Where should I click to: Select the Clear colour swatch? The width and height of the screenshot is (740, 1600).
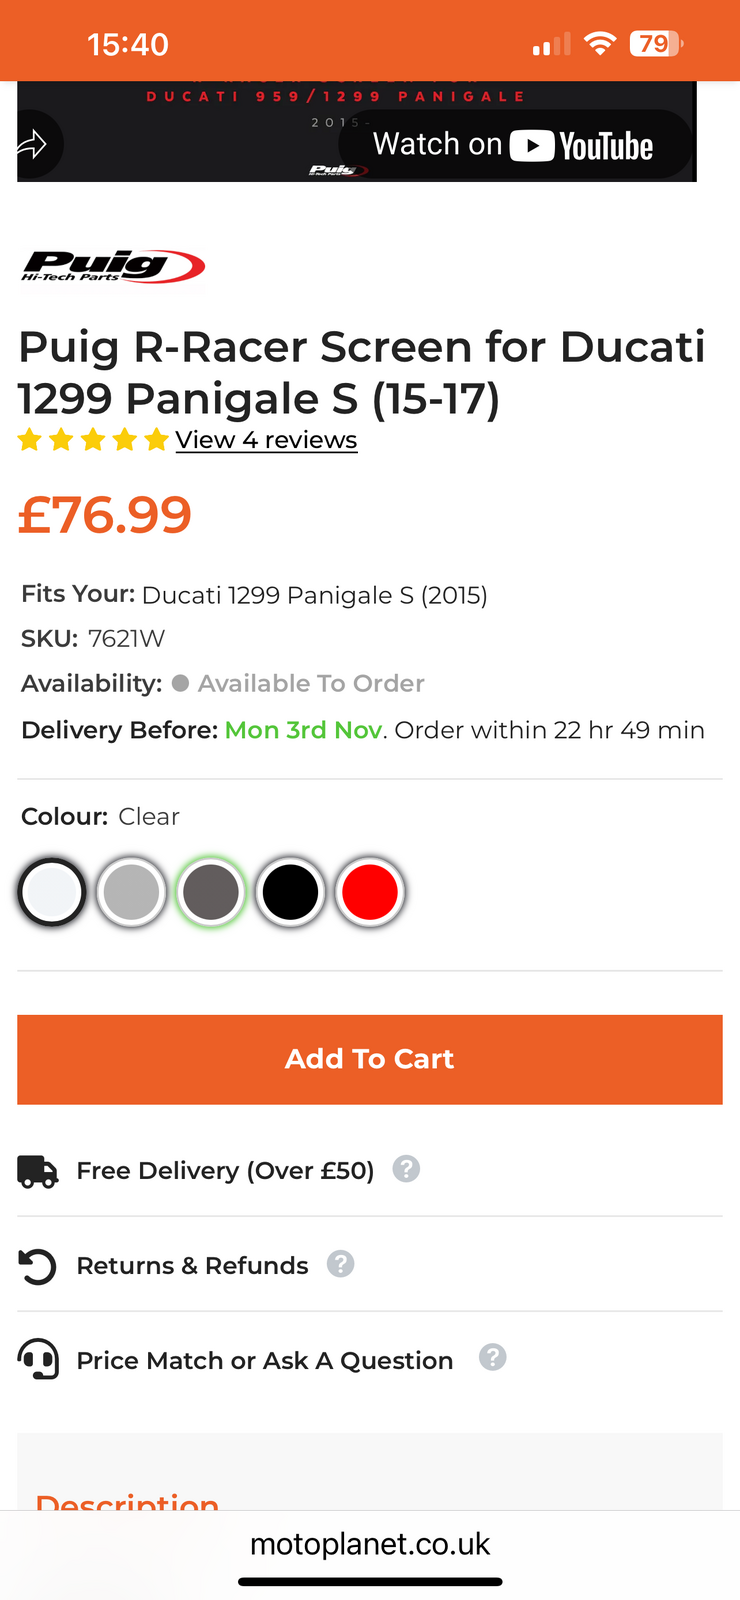click(52, 892)
